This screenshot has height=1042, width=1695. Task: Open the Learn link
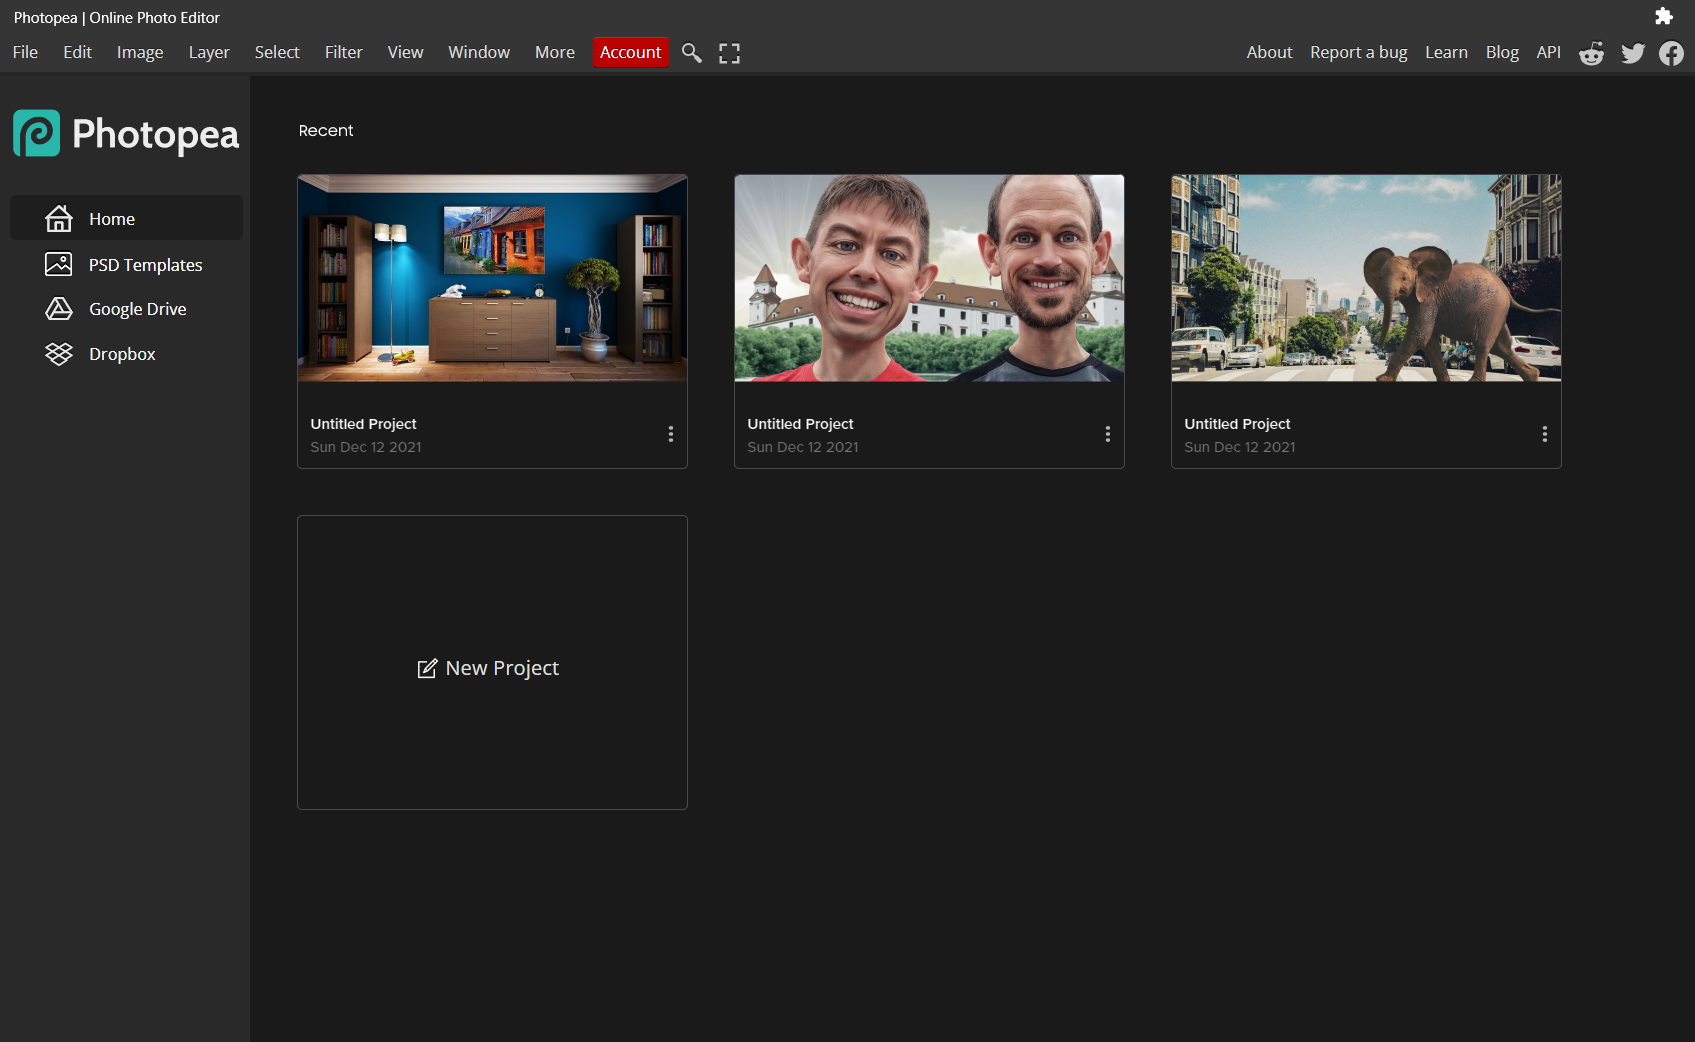[1446, 52]
